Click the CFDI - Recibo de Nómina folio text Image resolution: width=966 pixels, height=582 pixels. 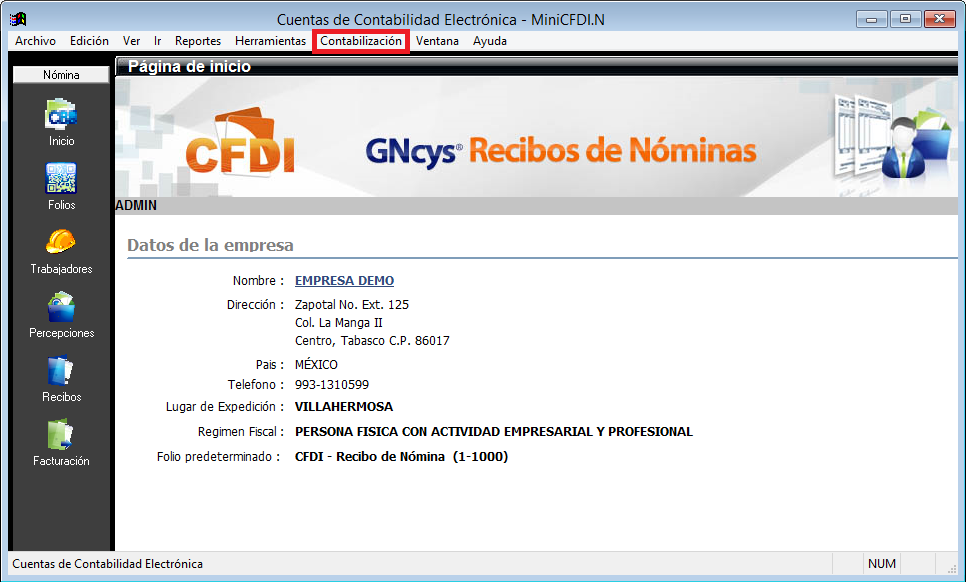pyautogui.click(x=402, y=456)
